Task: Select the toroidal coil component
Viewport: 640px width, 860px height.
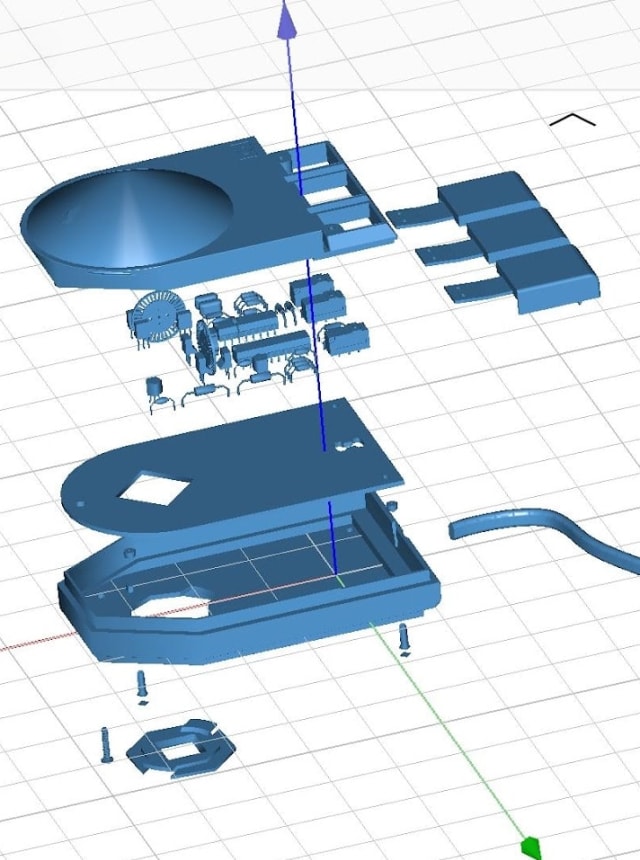Action: point(155,318)
